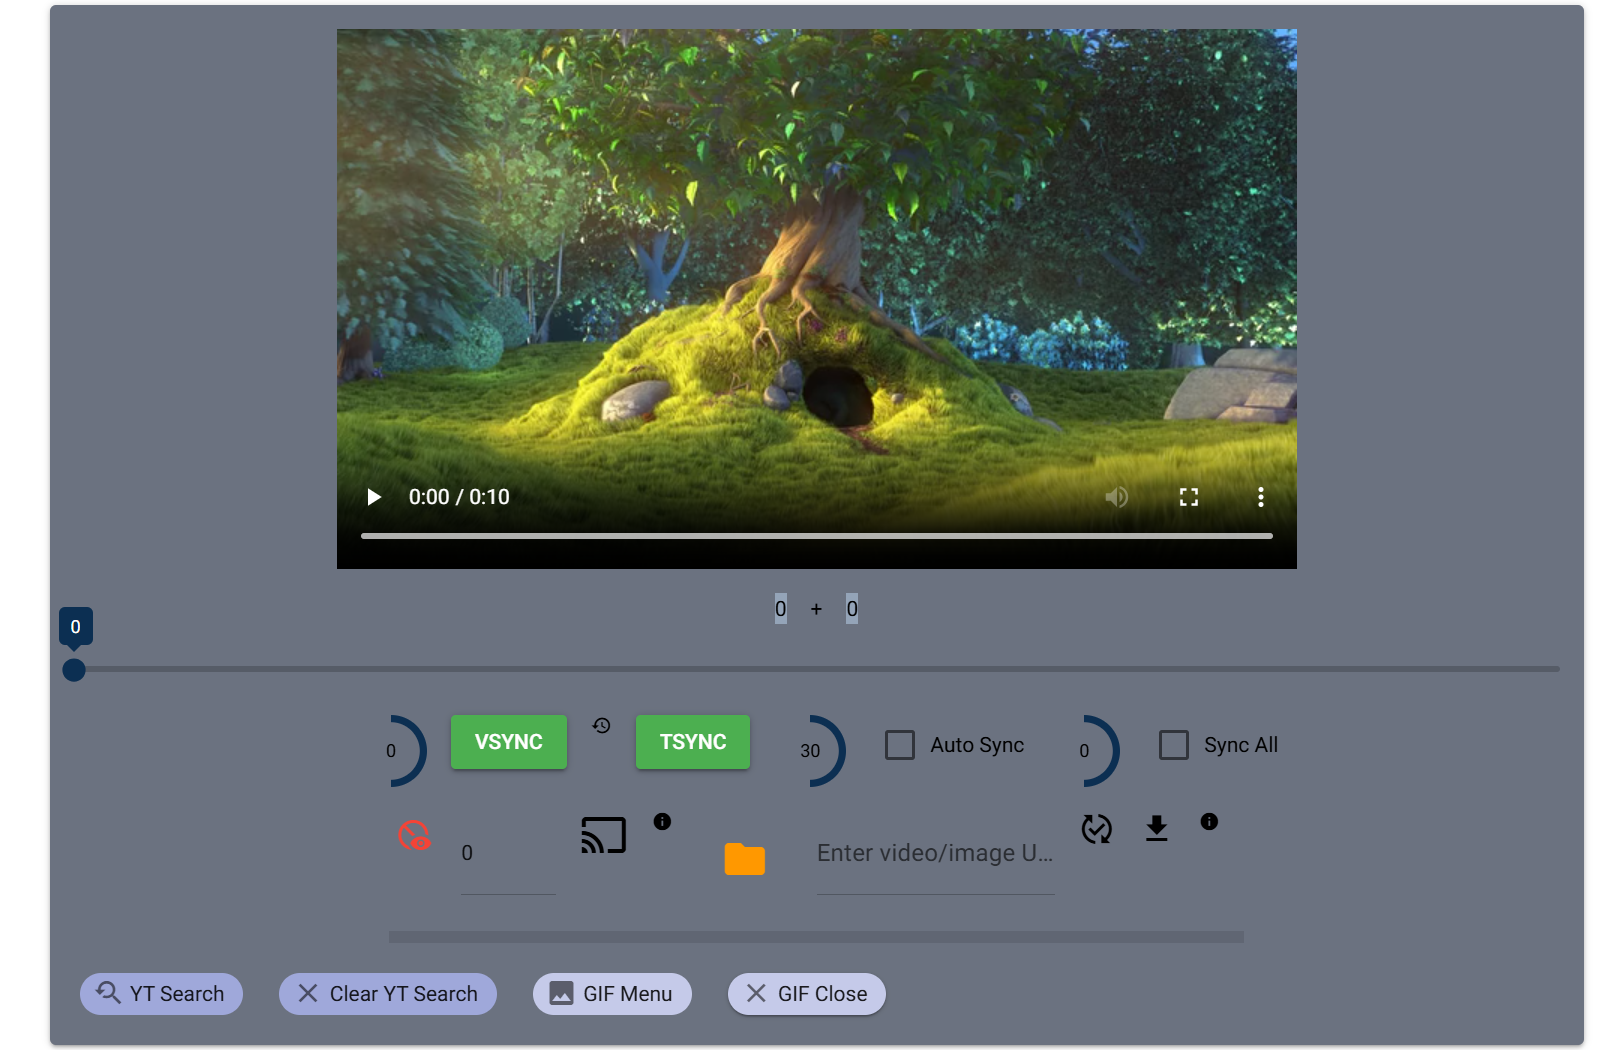
Task: Seek on the video progress bar
Action: 816,536
